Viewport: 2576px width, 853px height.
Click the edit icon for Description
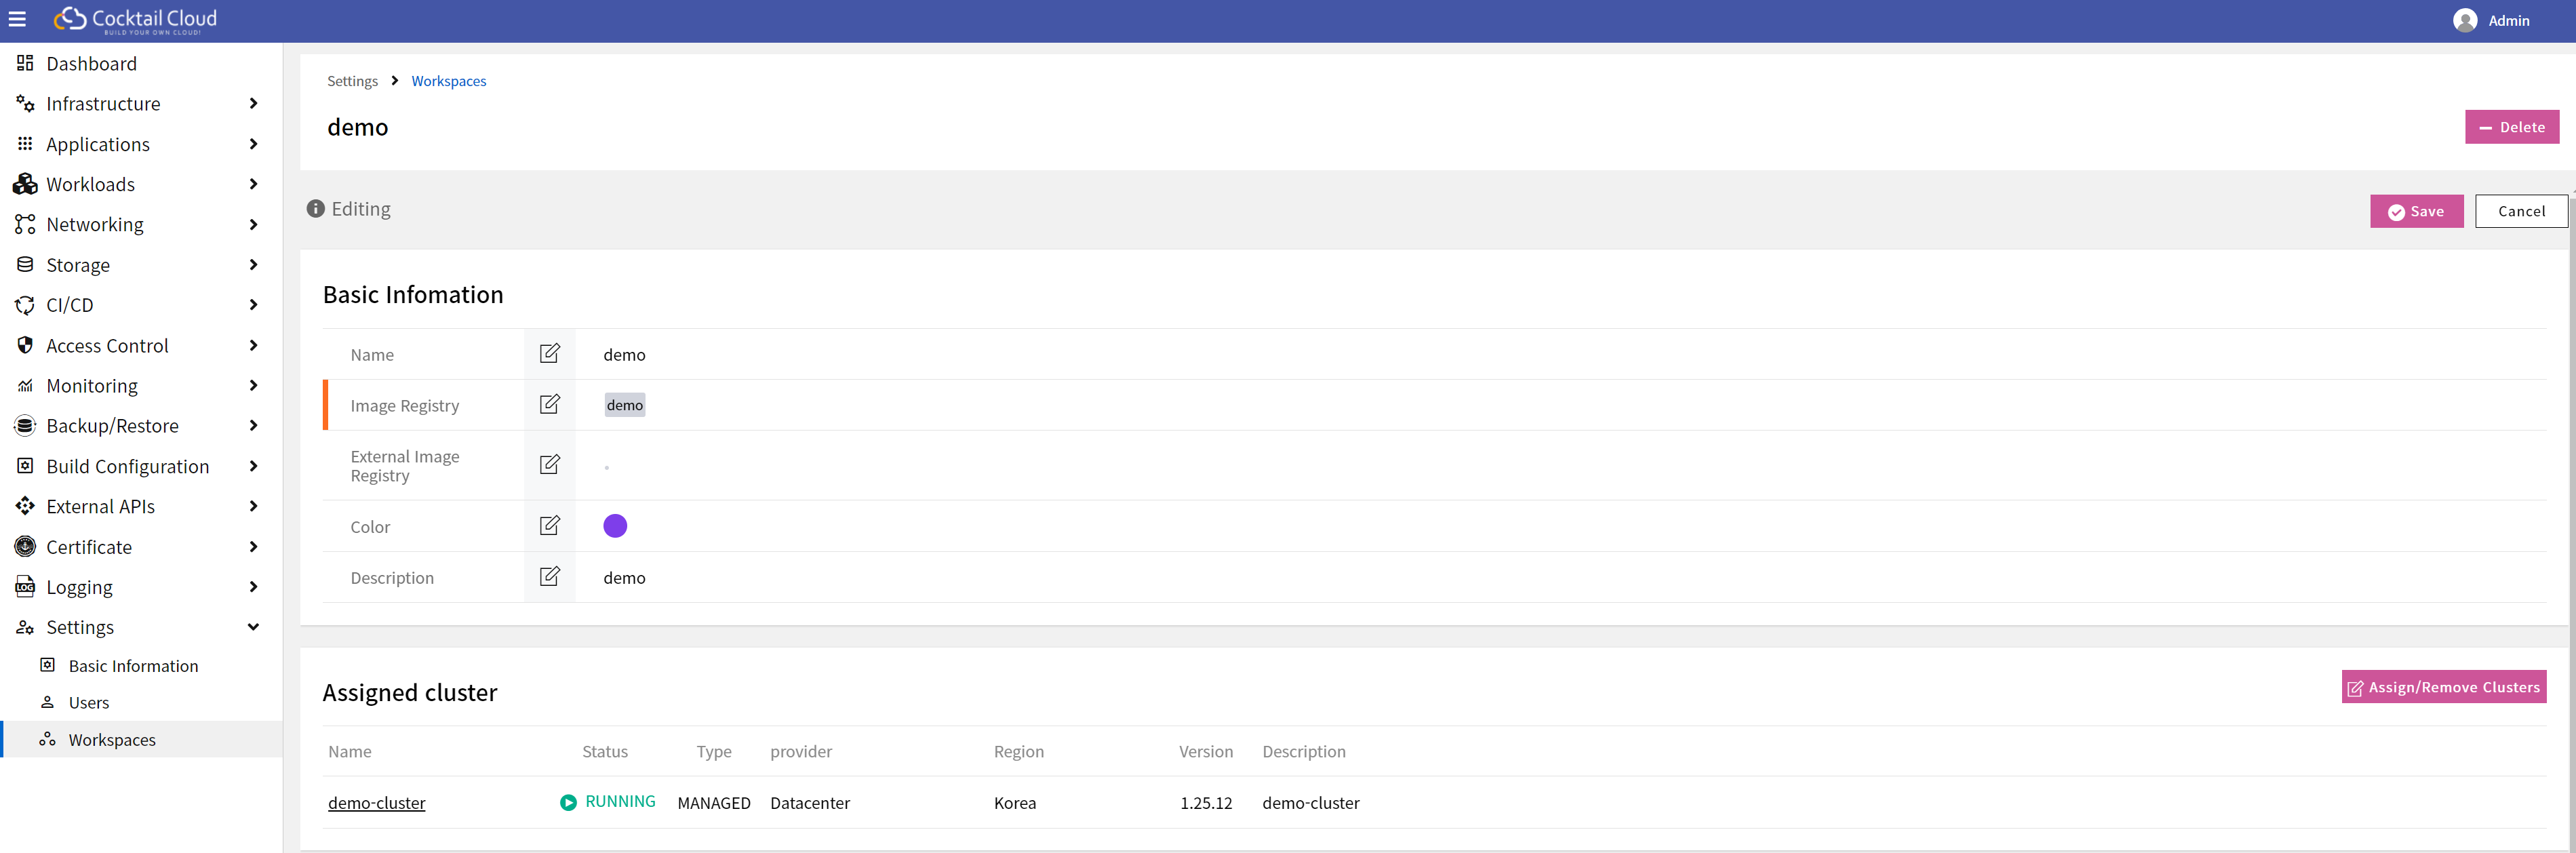pos(549,577)
